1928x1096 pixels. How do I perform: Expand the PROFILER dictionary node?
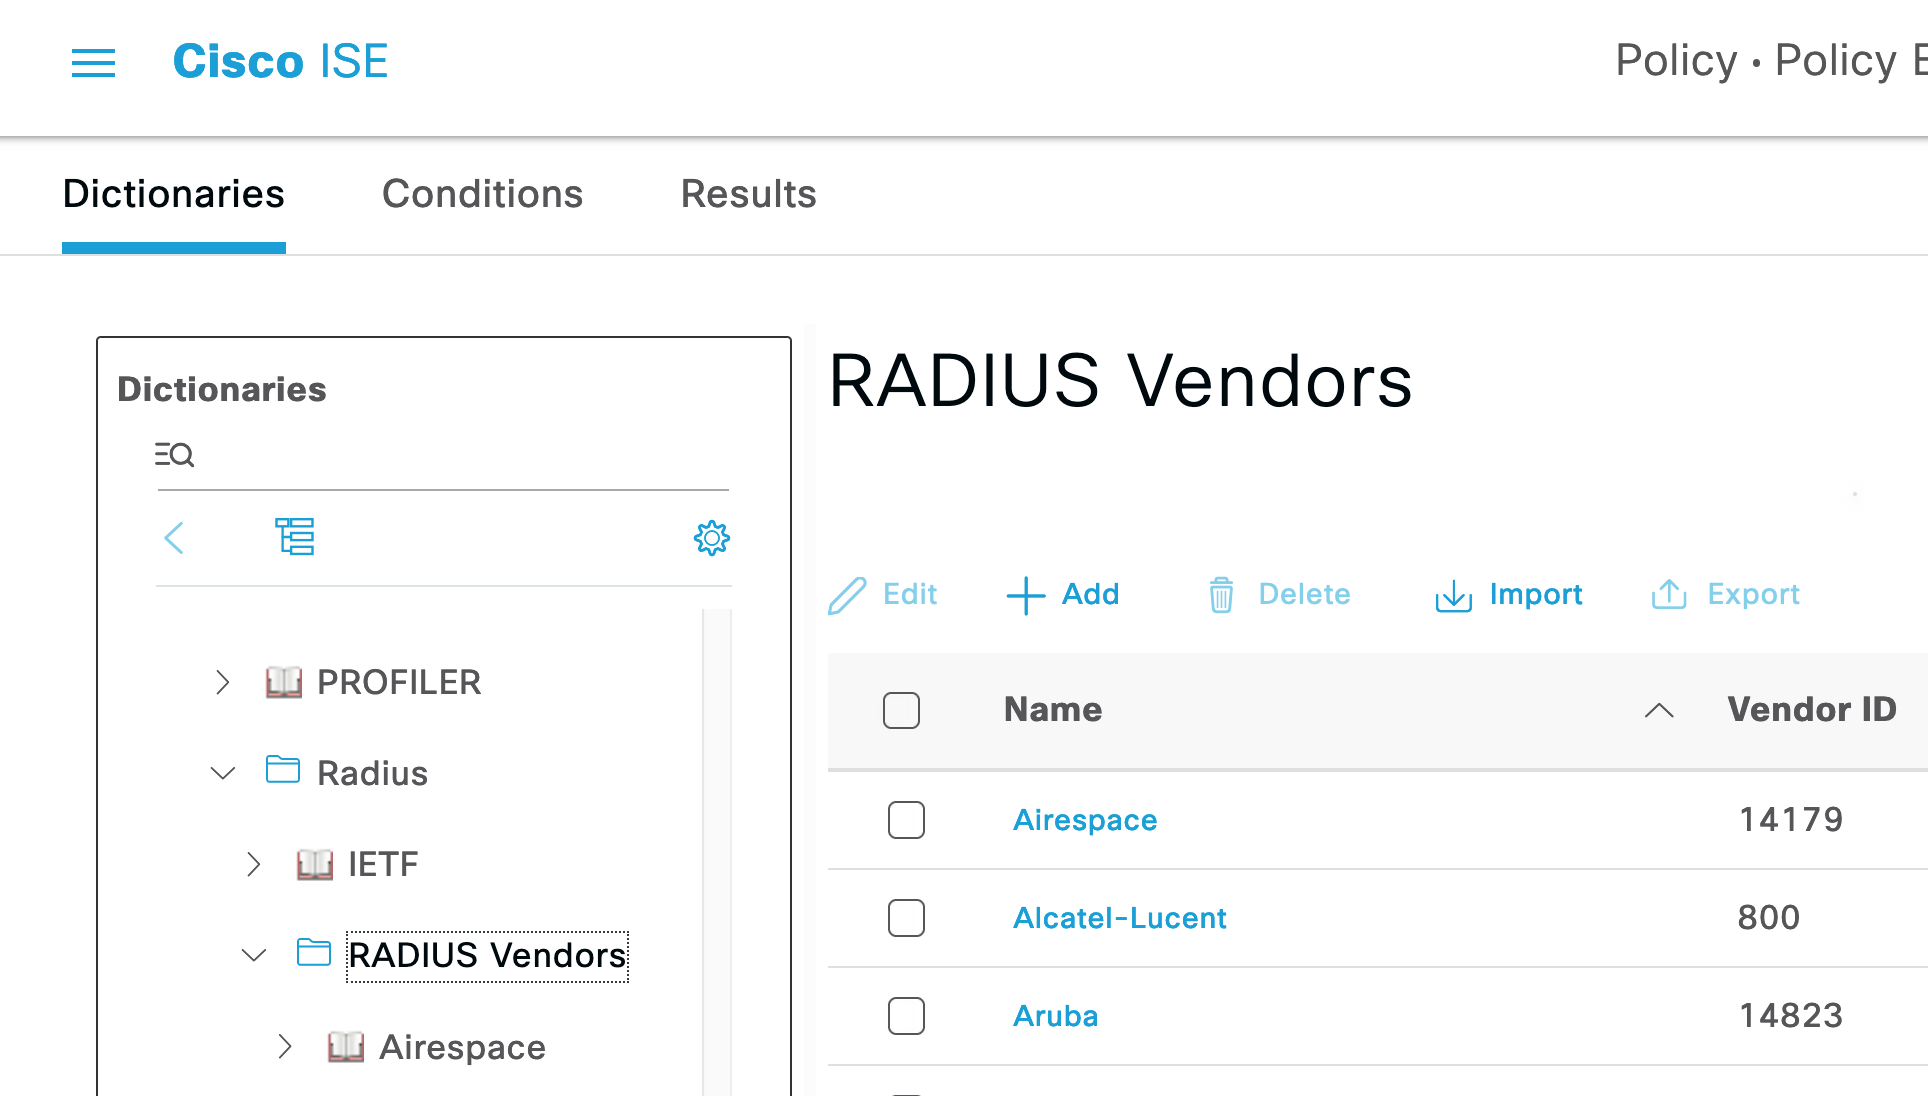point(222,682)
